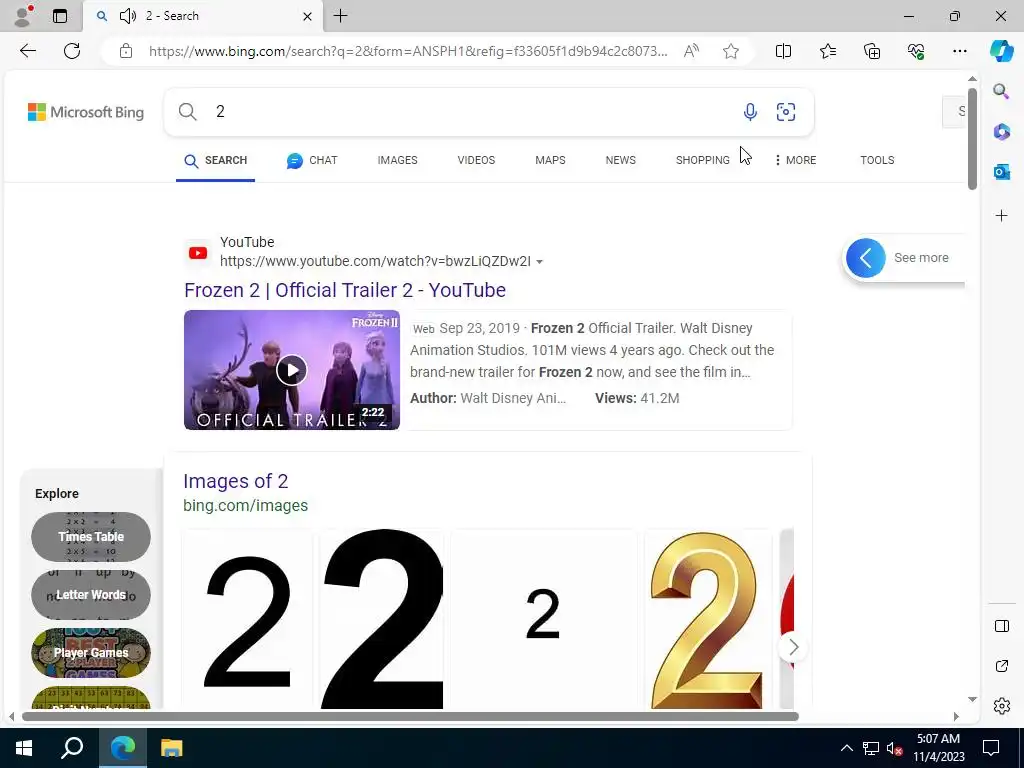Open sidebar search icon
The width and height of the screenshot is (1024, 768).
[1001, 91]
